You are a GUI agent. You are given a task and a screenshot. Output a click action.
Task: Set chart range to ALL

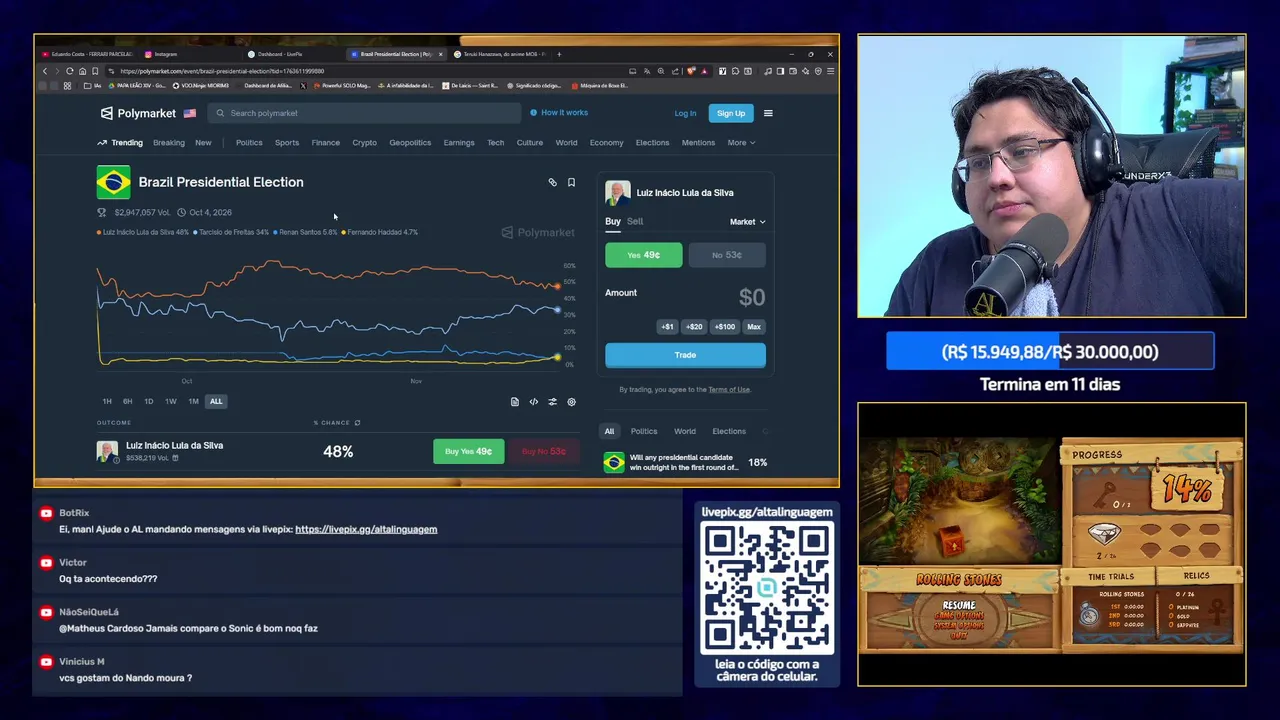[216, 401]
